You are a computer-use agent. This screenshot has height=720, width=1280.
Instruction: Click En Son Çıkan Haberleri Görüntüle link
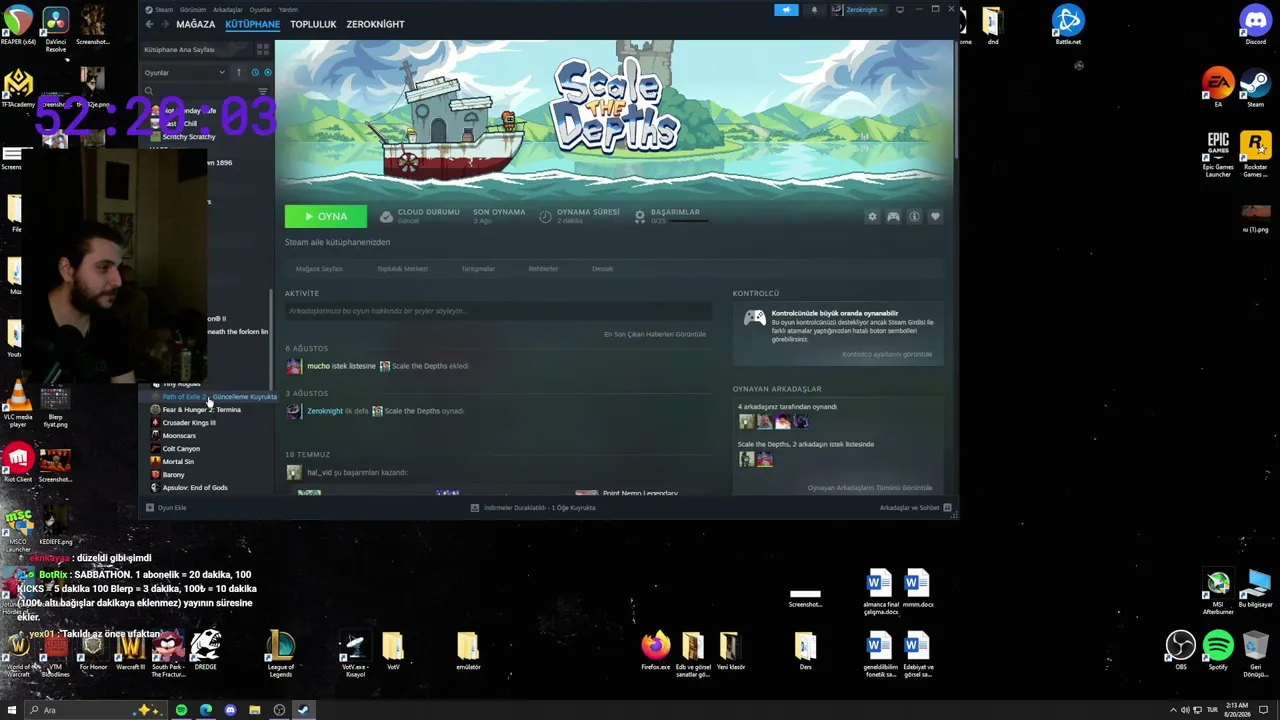click(x=655, y=334)
